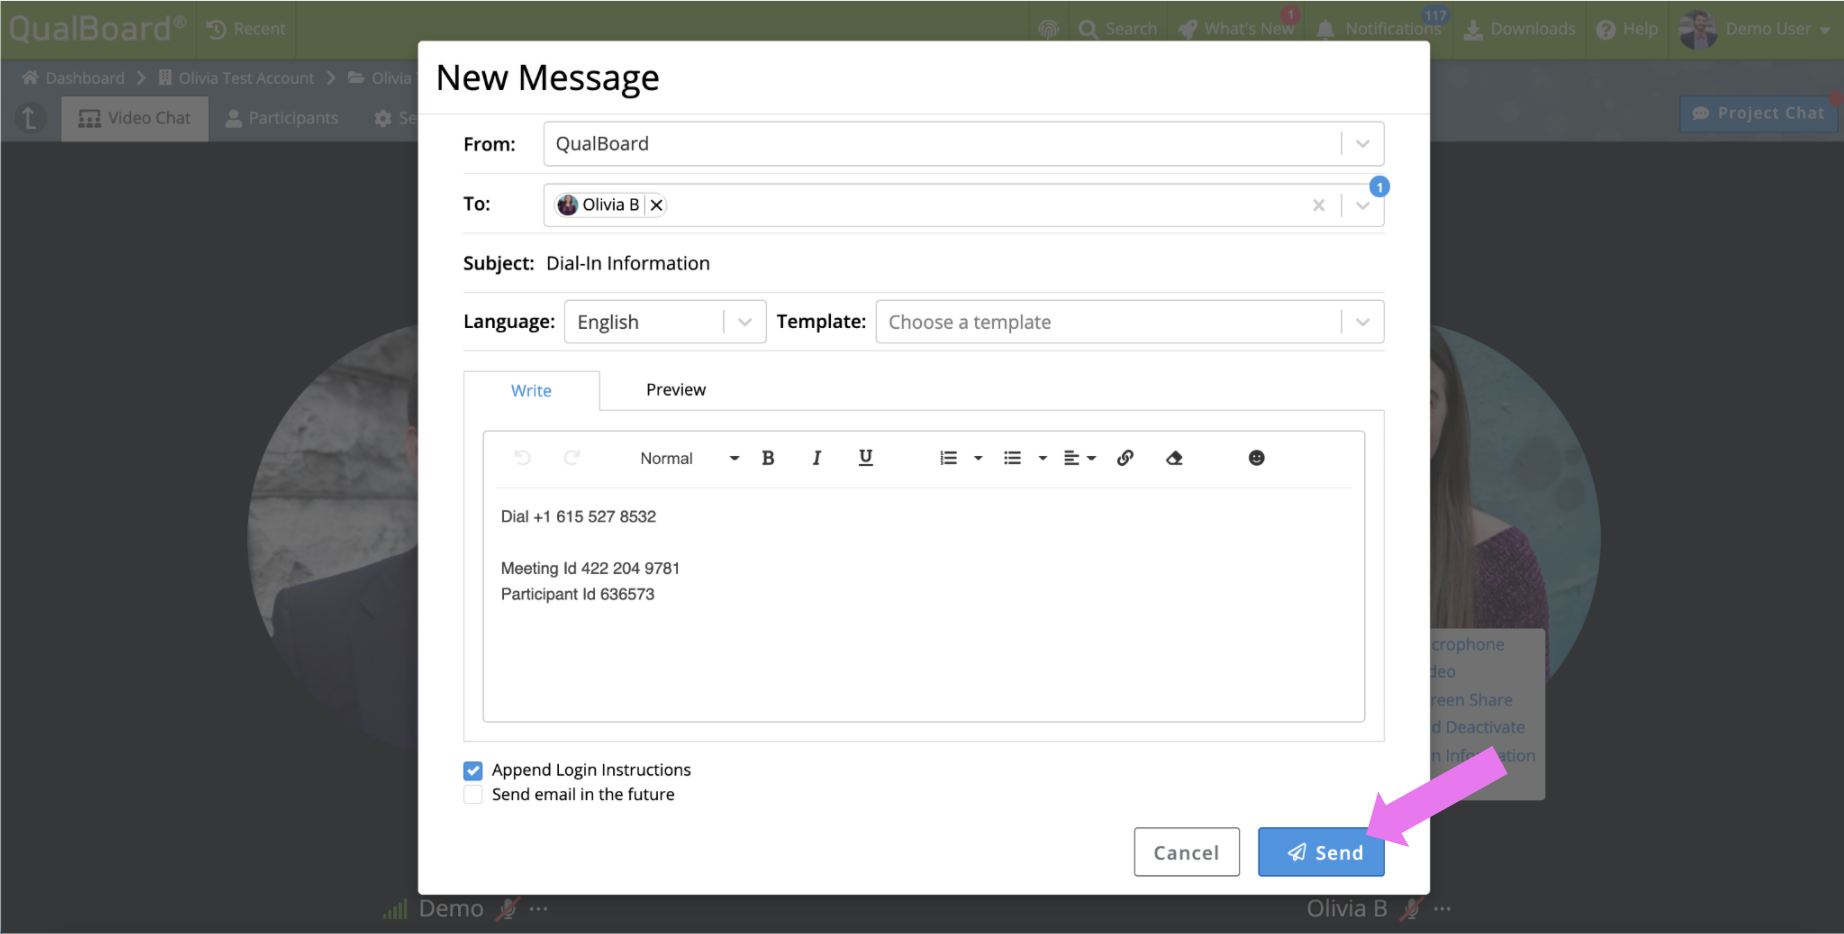Open Project Chat
Image resolution: width=1844 pixels, height=934 pixels.
click(x=1759, y=114)
